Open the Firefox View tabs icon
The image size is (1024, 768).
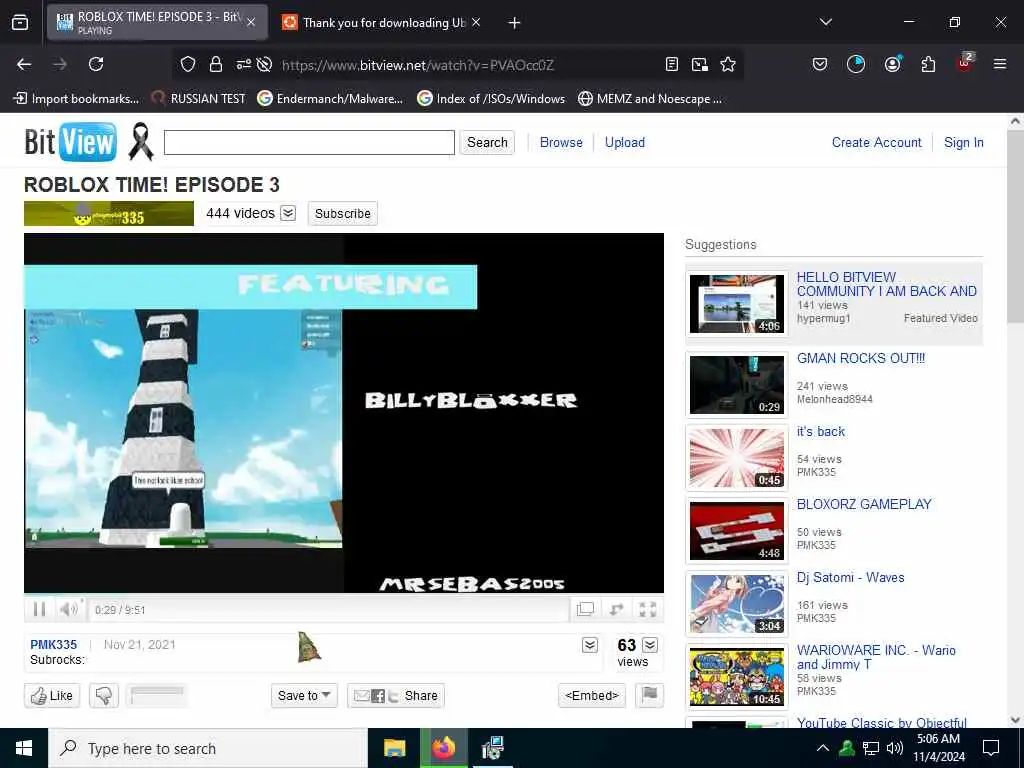(x=20, y=22)
